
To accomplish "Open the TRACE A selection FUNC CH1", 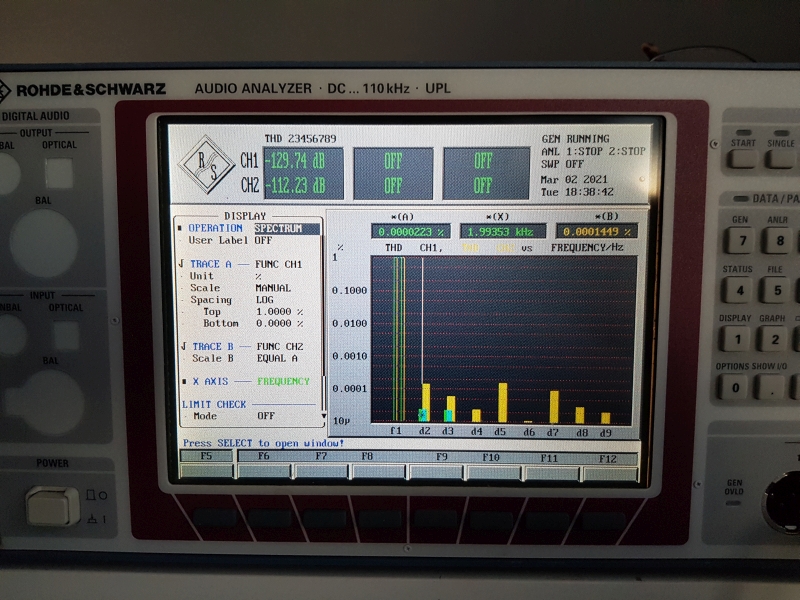I will (x=279, y=264).
